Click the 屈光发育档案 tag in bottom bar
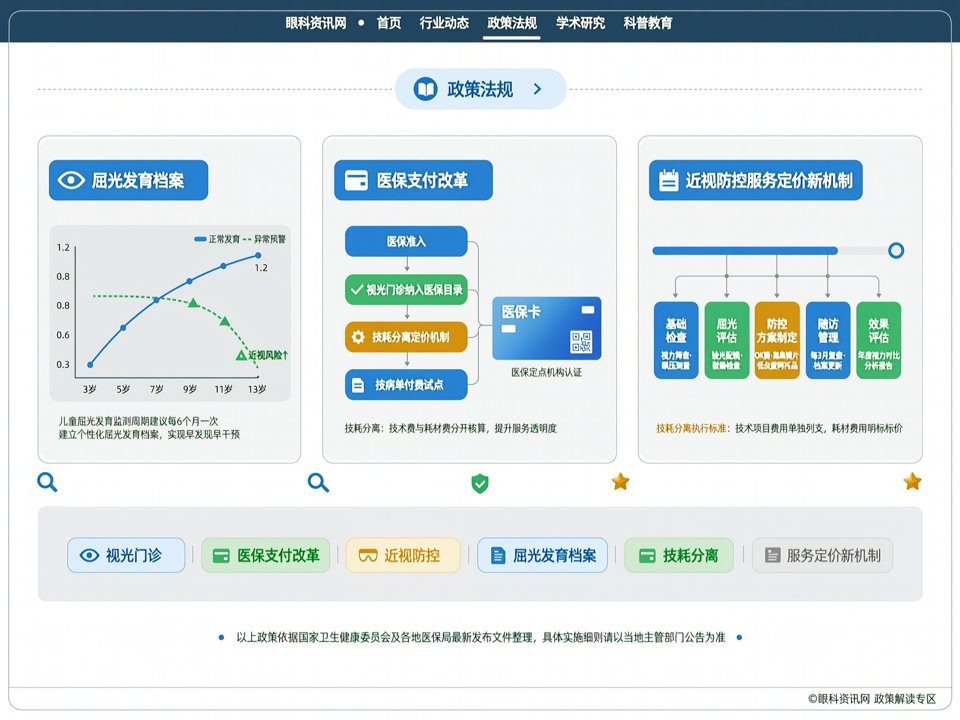Screen dimensions: 960x720 542,555
